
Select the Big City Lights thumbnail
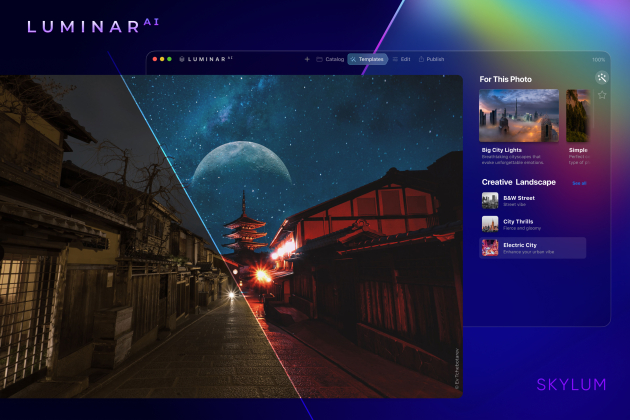[x=519, y=116]
